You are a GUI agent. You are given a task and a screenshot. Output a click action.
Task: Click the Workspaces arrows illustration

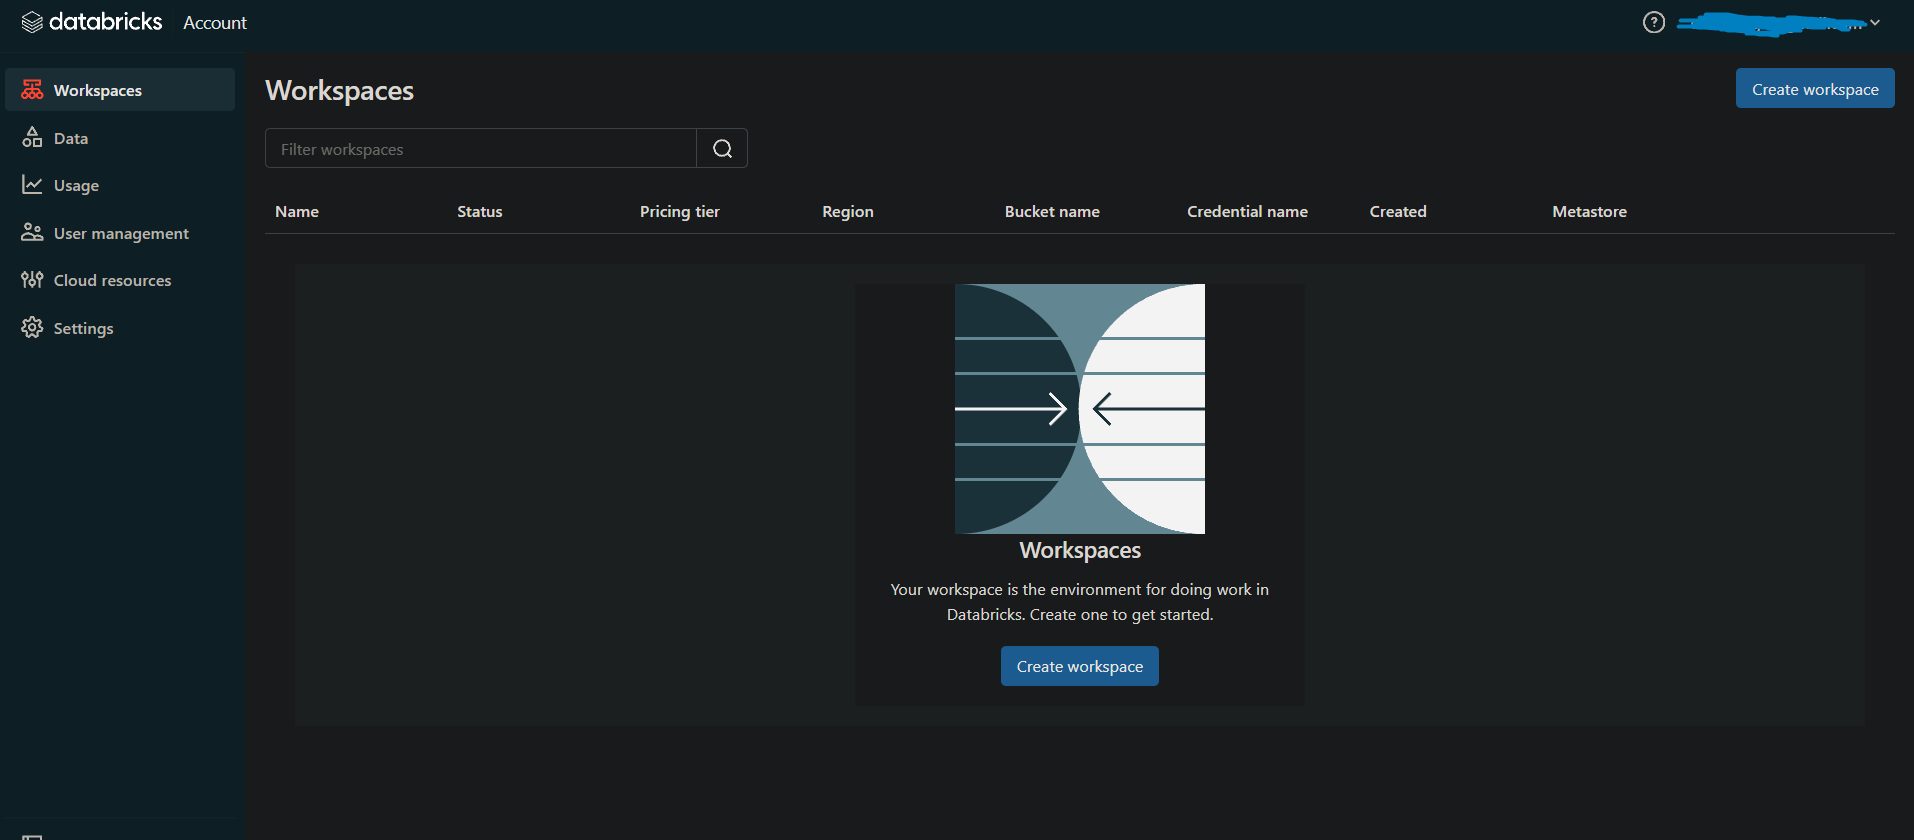point(1080,409)
